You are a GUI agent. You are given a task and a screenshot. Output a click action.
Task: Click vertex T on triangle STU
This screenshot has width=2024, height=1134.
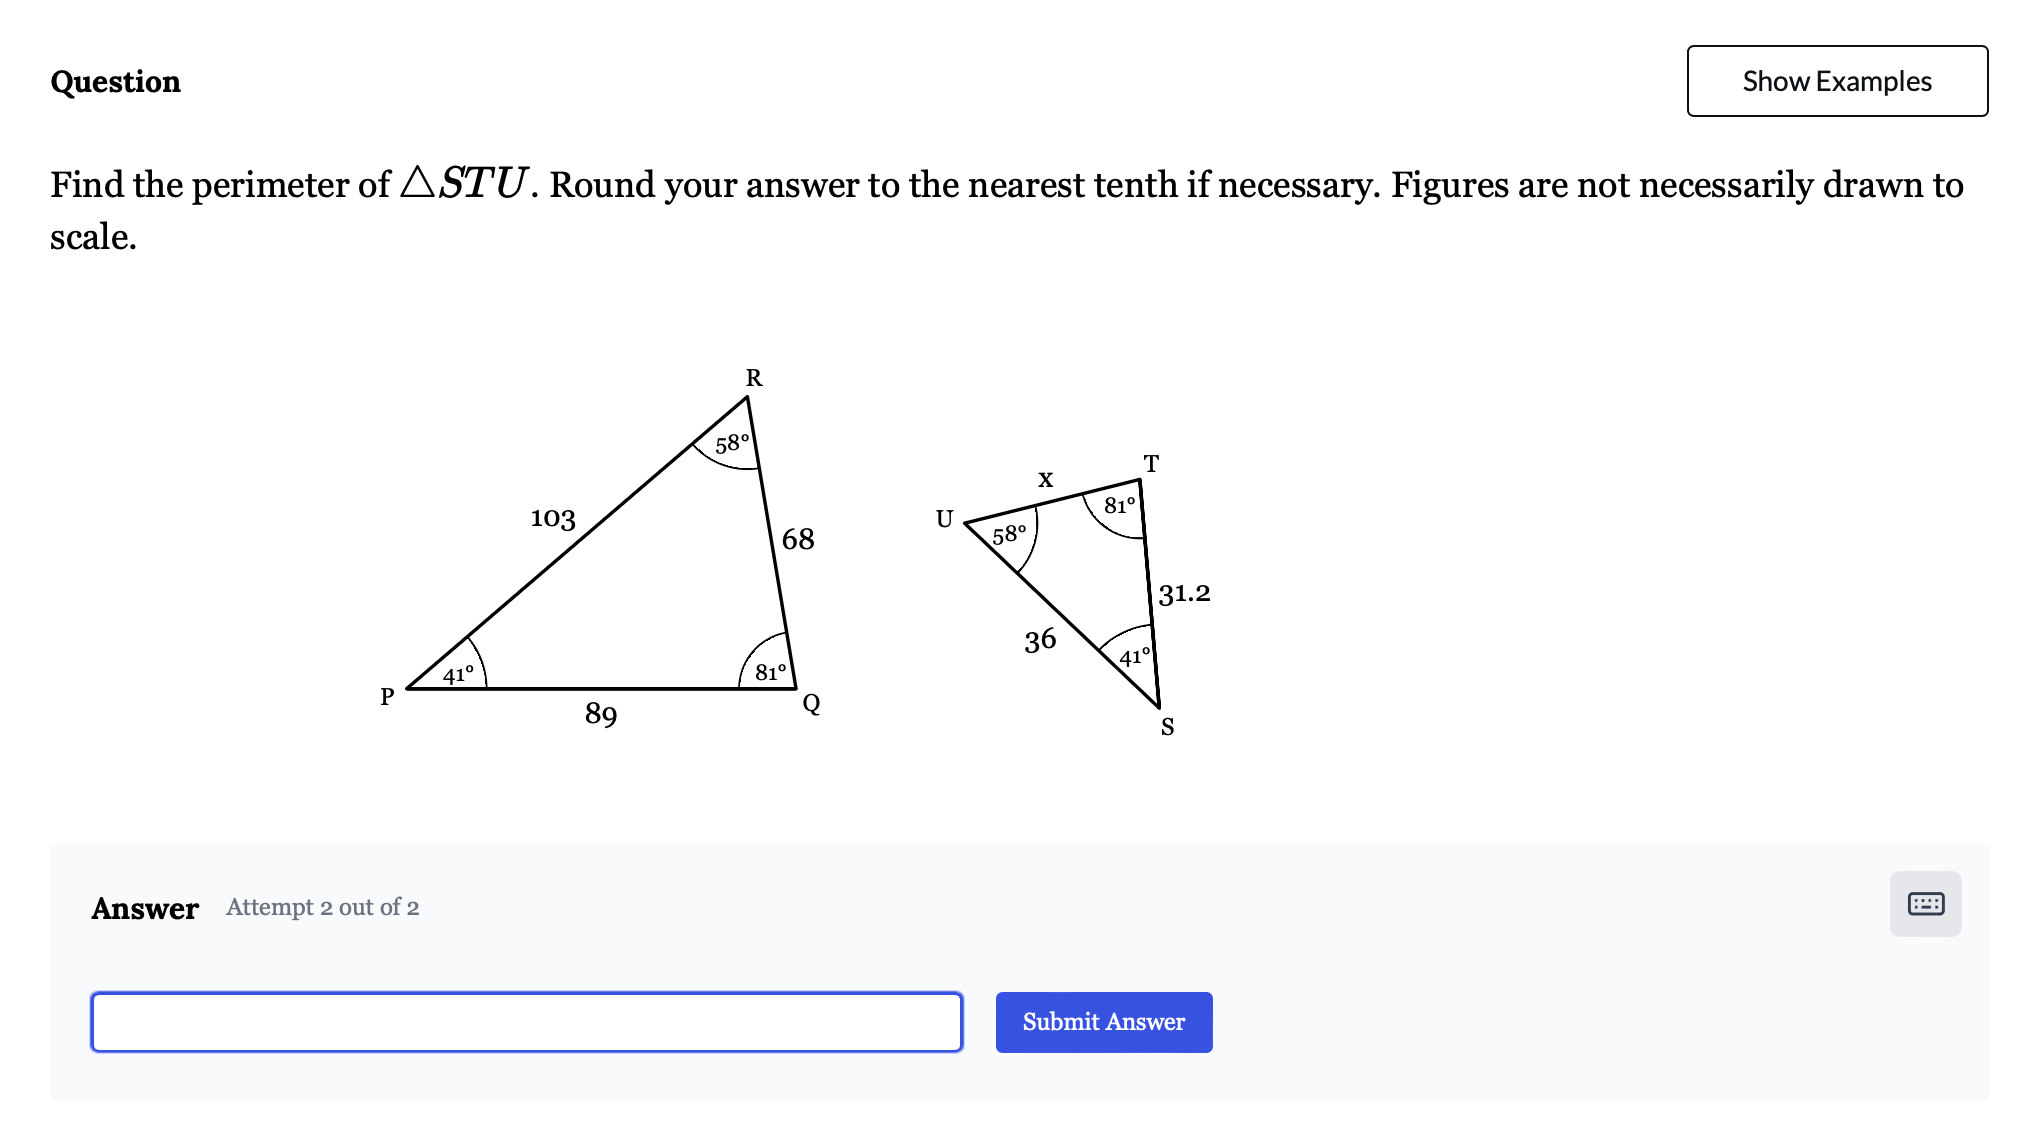1150,464
